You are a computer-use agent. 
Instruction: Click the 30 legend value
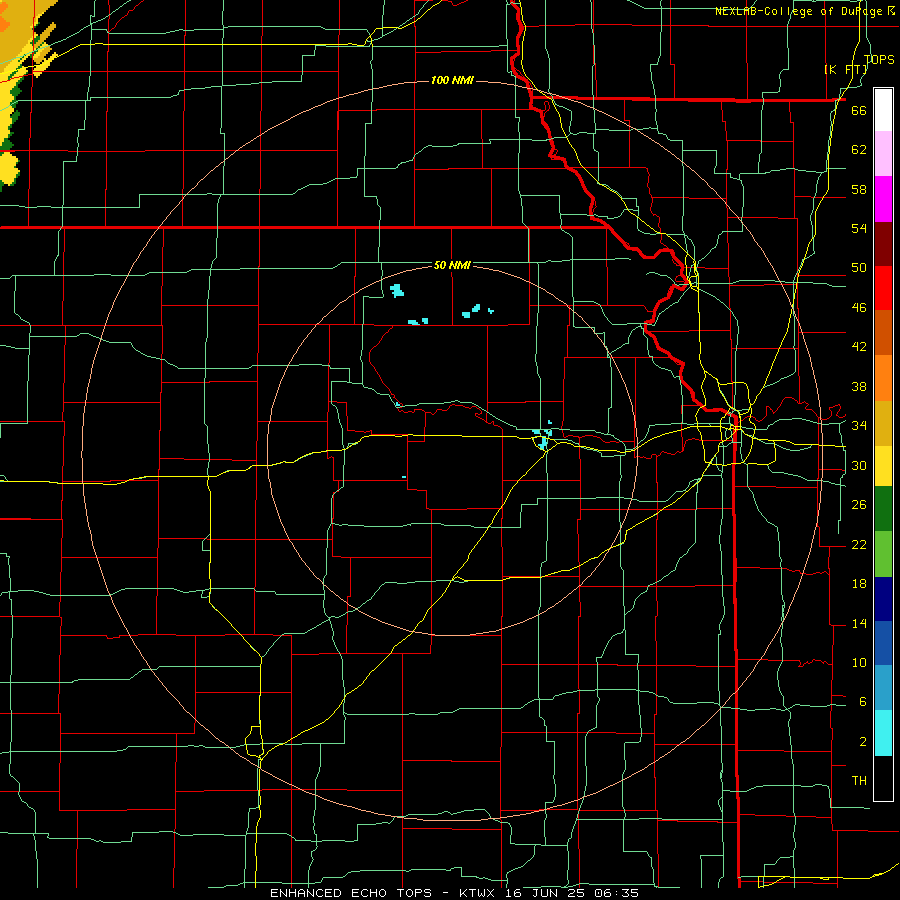859,465
